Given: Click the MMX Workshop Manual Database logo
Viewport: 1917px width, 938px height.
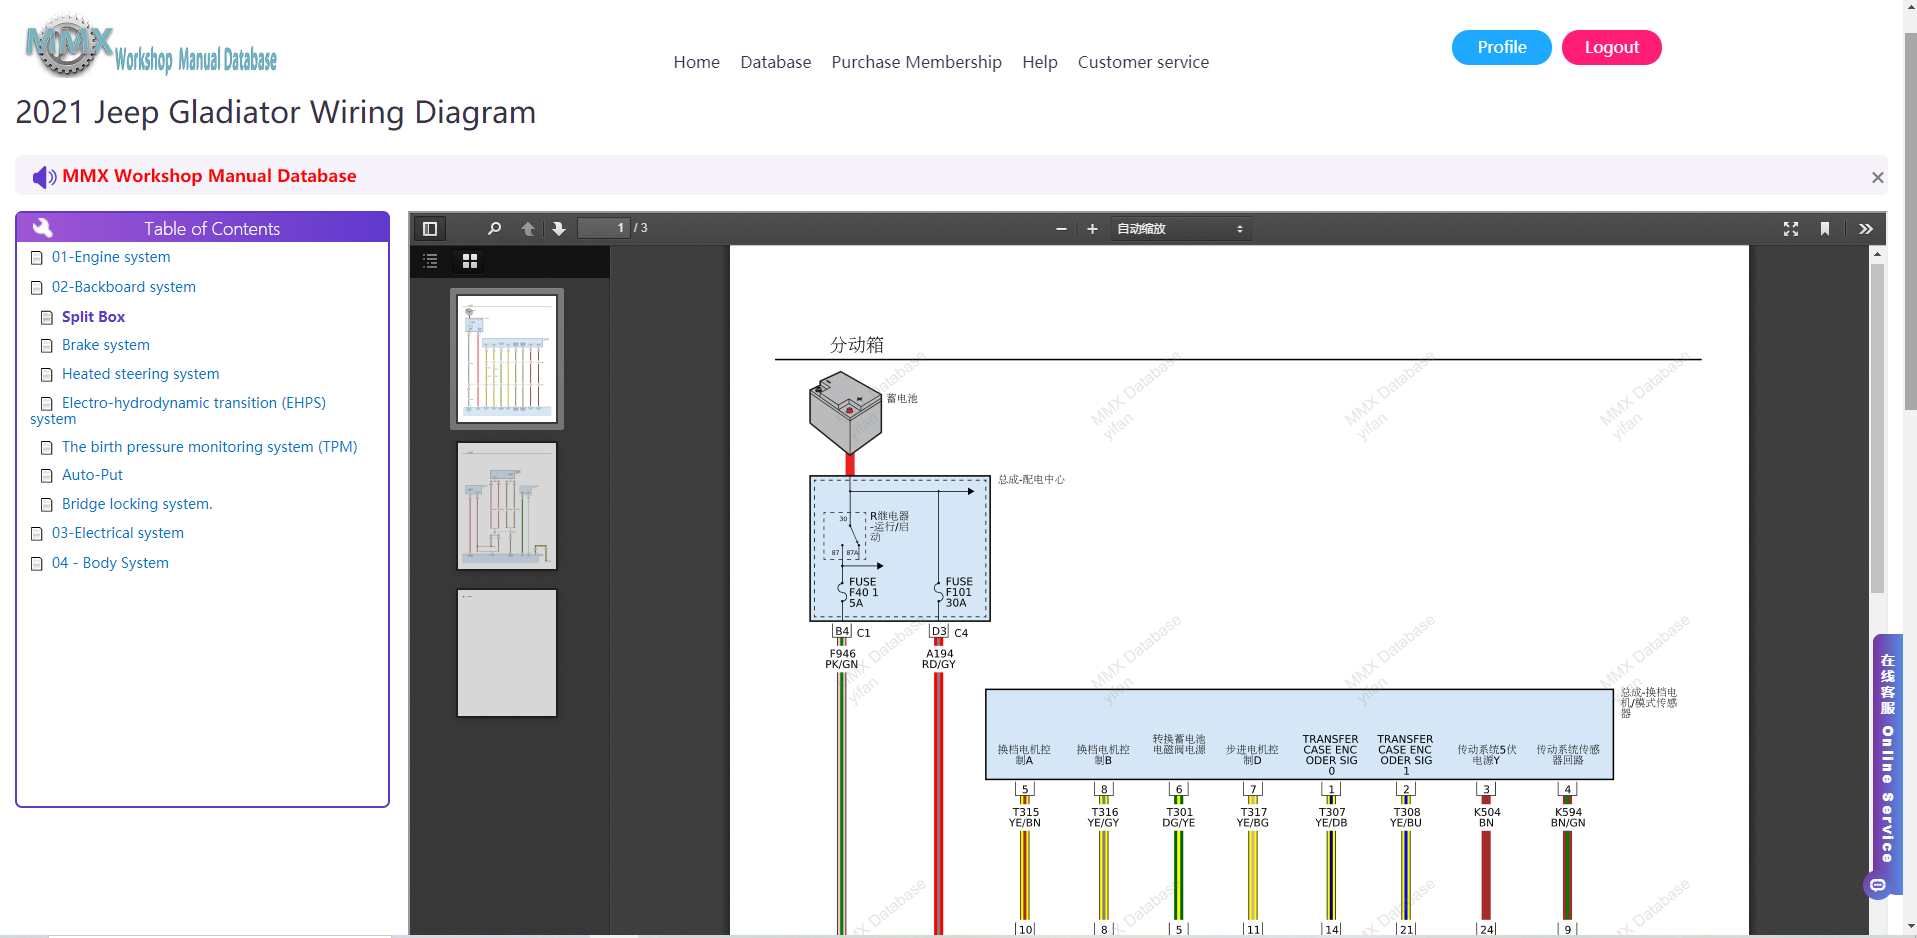Looking at the screenshot, I should (150, 46).
